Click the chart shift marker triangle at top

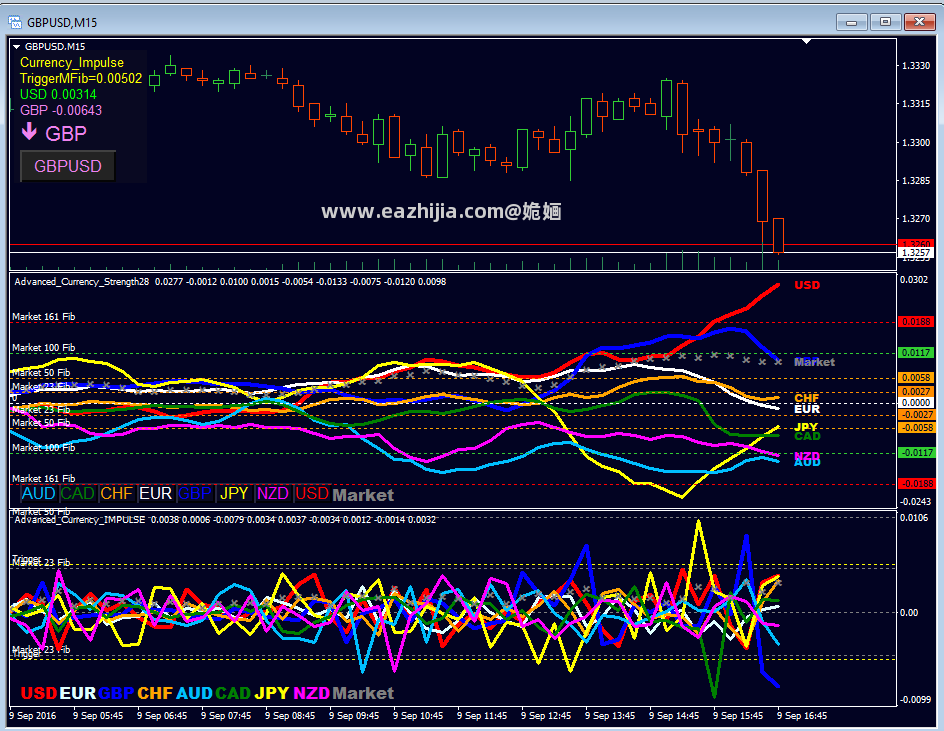(x=806, y=42)
